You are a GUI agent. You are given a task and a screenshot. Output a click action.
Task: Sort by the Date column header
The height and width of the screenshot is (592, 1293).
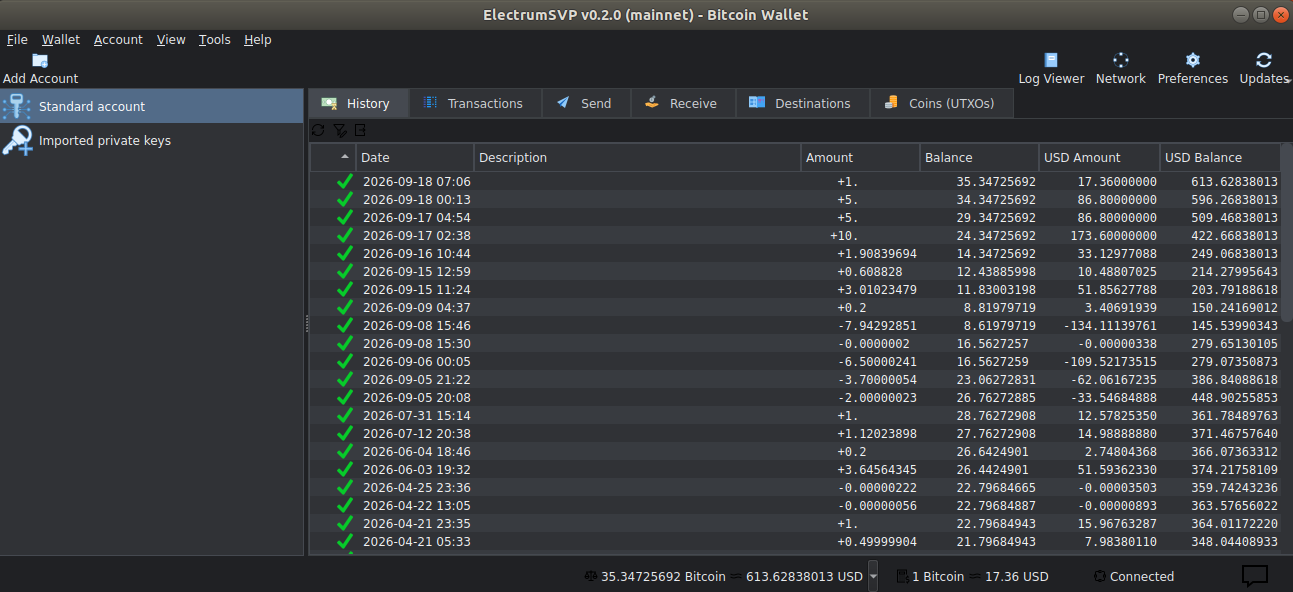[x=415, y=157]
